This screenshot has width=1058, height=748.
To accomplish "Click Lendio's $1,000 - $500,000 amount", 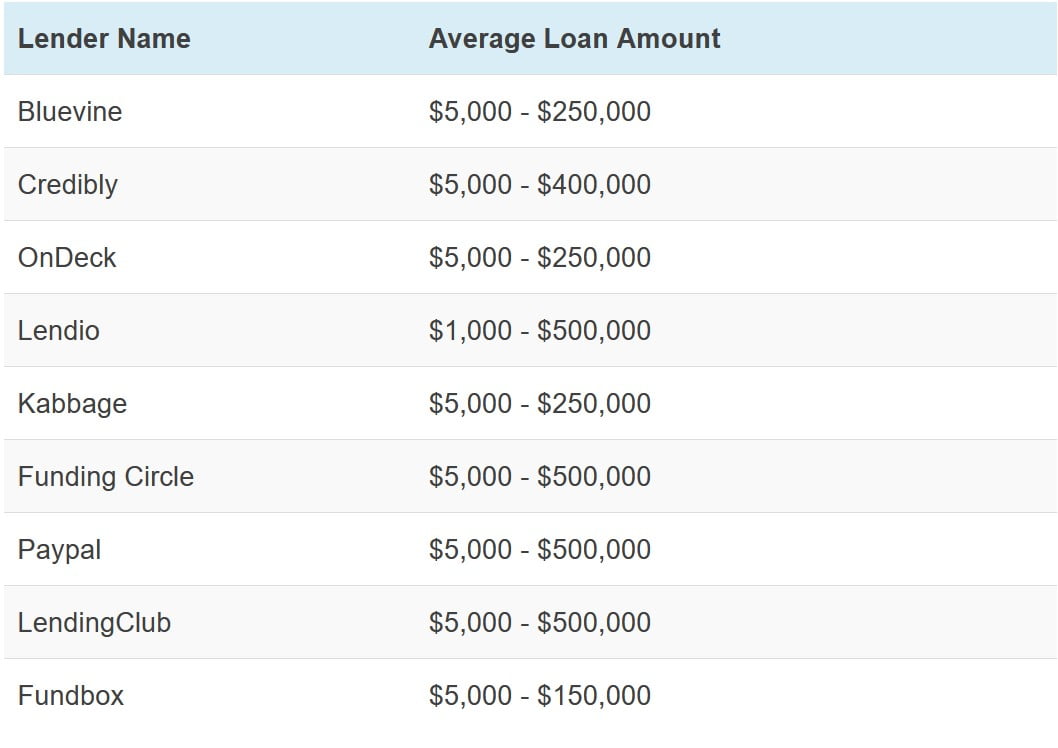I will tap(540, 331).
